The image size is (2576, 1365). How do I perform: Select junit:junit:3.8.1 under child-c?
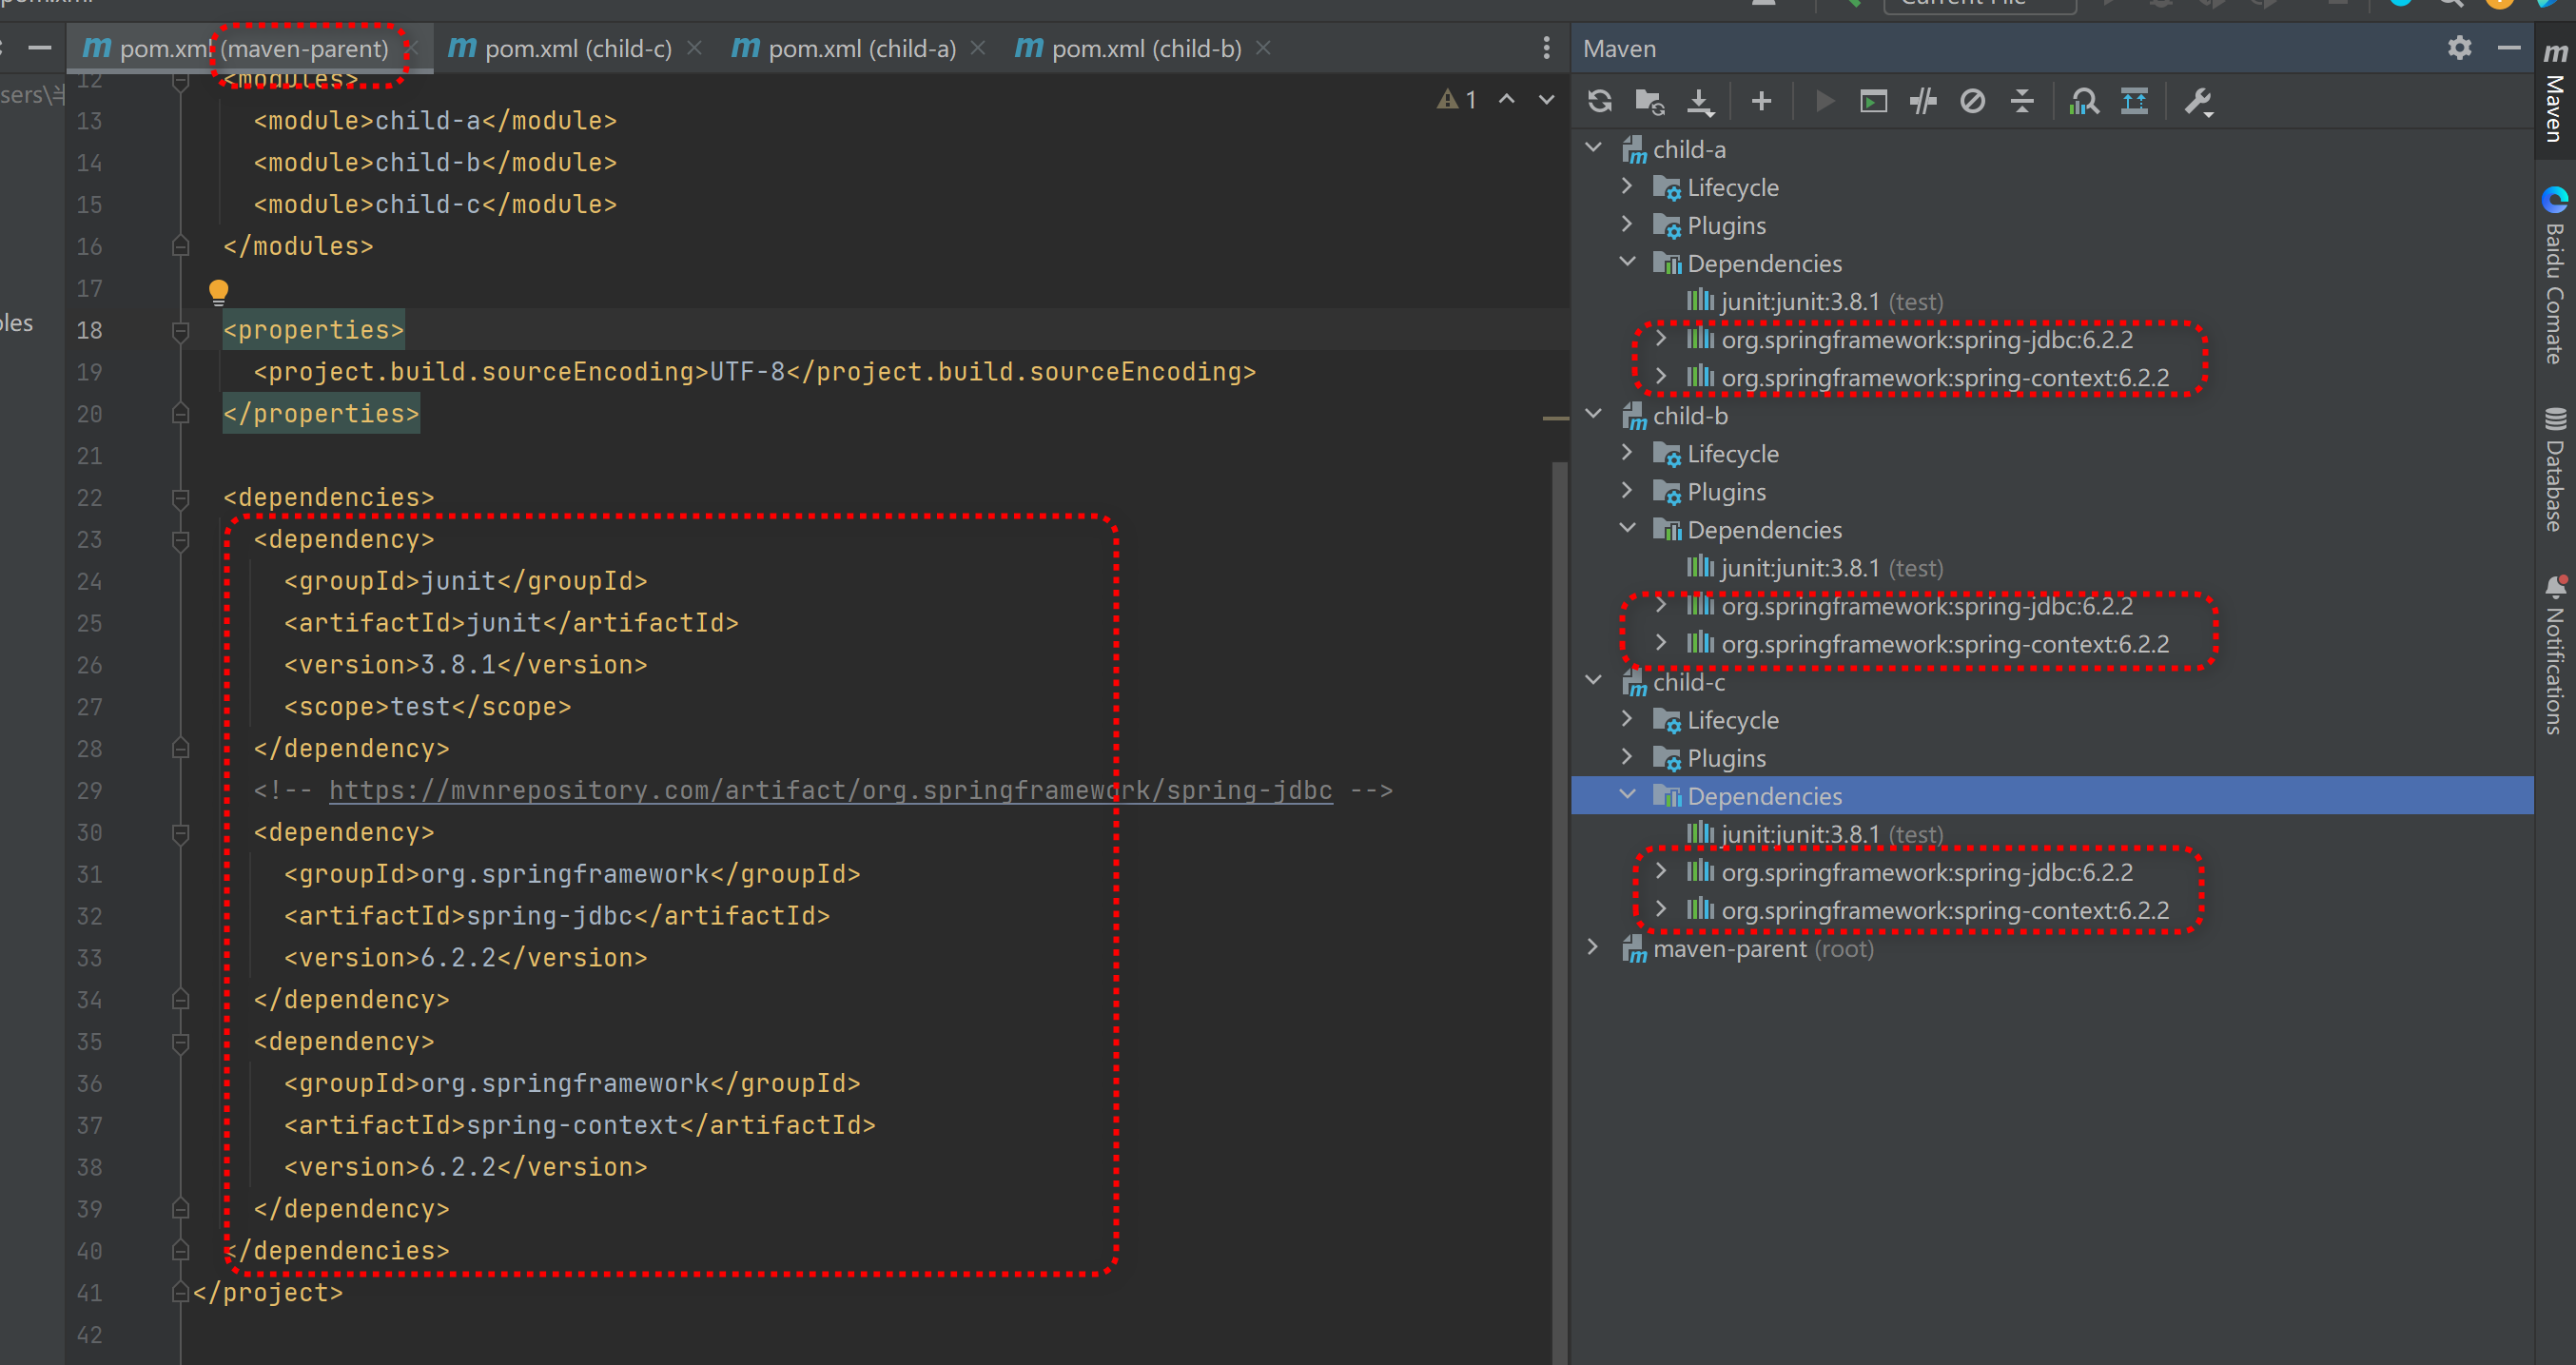tap(1815, 833)
